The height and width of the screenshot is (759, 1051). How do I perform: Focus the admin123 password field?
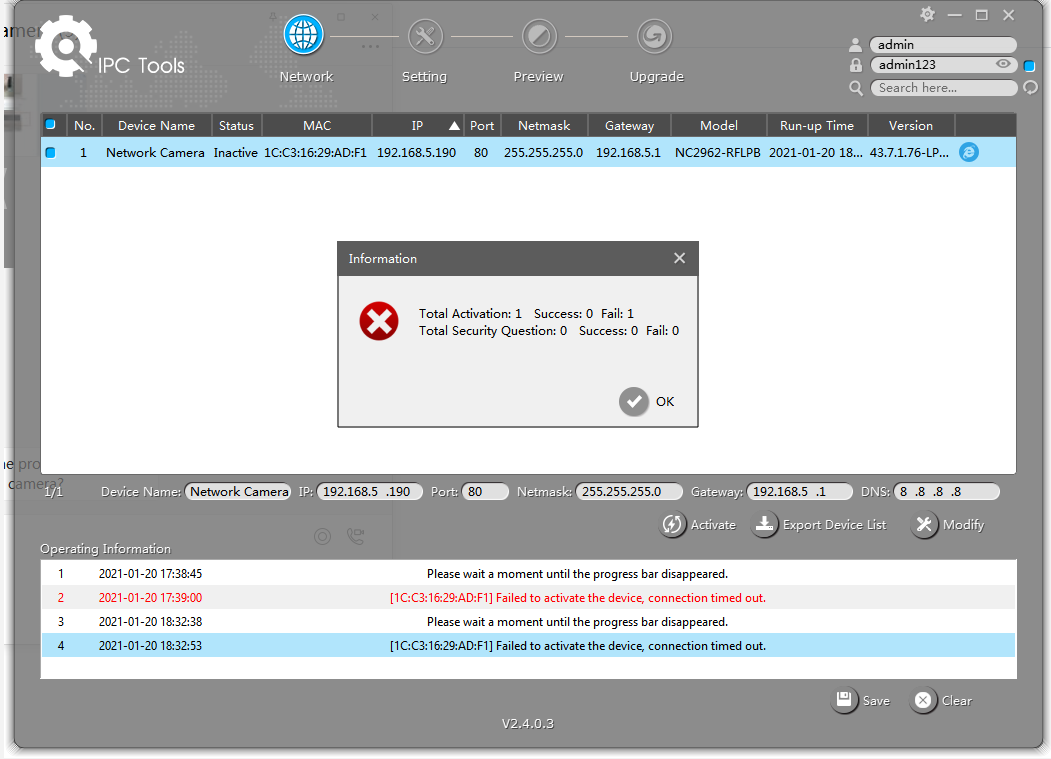pyautogui.click(x=943, y=65)
